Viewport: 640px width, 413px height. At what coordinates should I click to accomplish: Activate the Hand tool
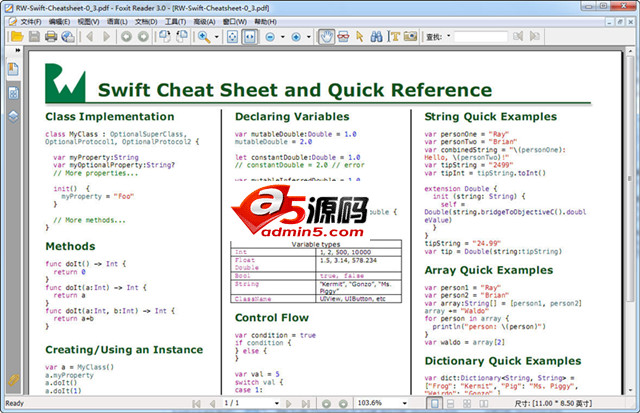[x=326, y=37]
